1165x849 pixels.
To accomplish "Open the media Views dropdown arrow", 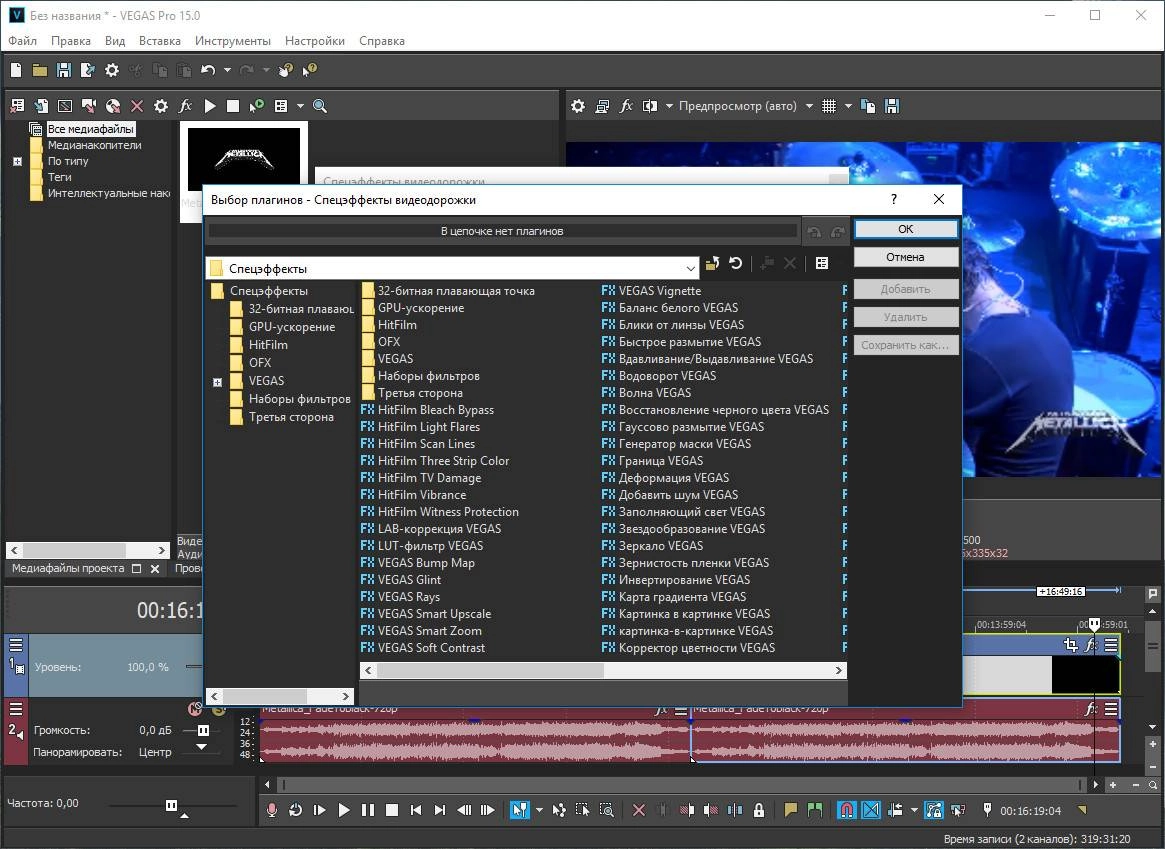I will [300, 106].
